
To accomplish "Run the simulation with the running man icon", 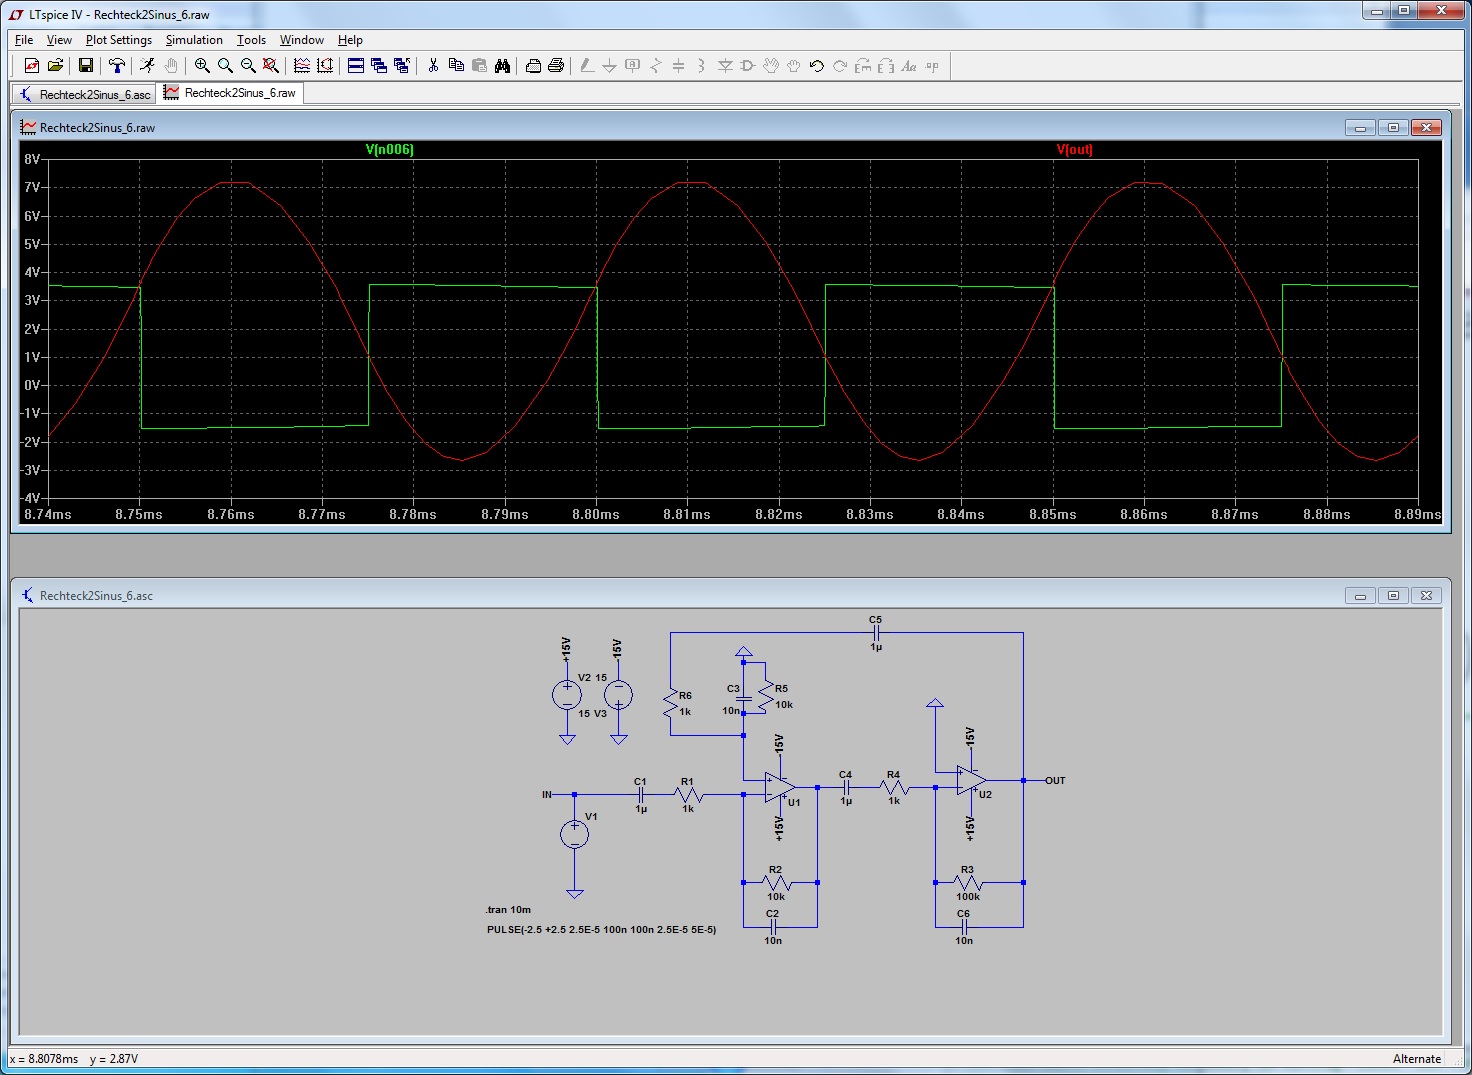I will (x=147, y=66).
